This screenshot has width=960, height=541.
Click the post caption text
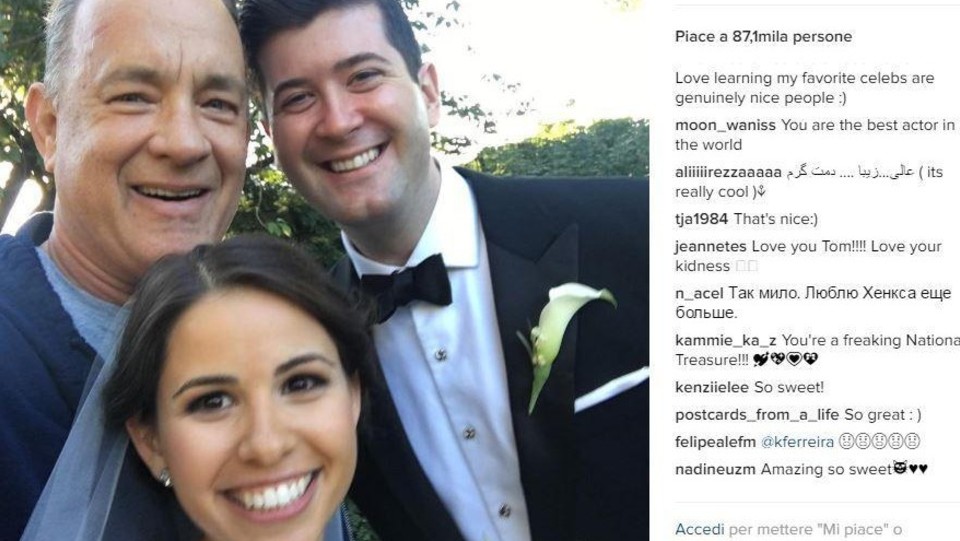click(x=804, y=88)
